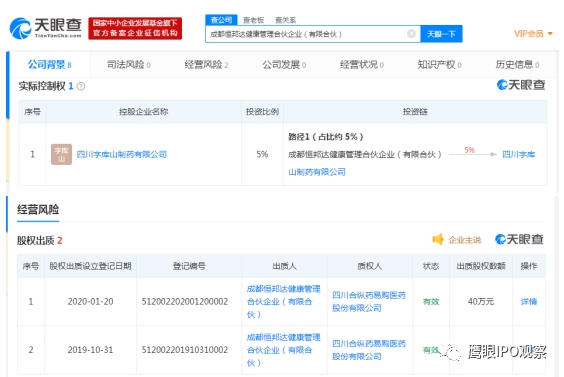Open pledgor link in the 2019-10-31 row

(x=283, y=350)
